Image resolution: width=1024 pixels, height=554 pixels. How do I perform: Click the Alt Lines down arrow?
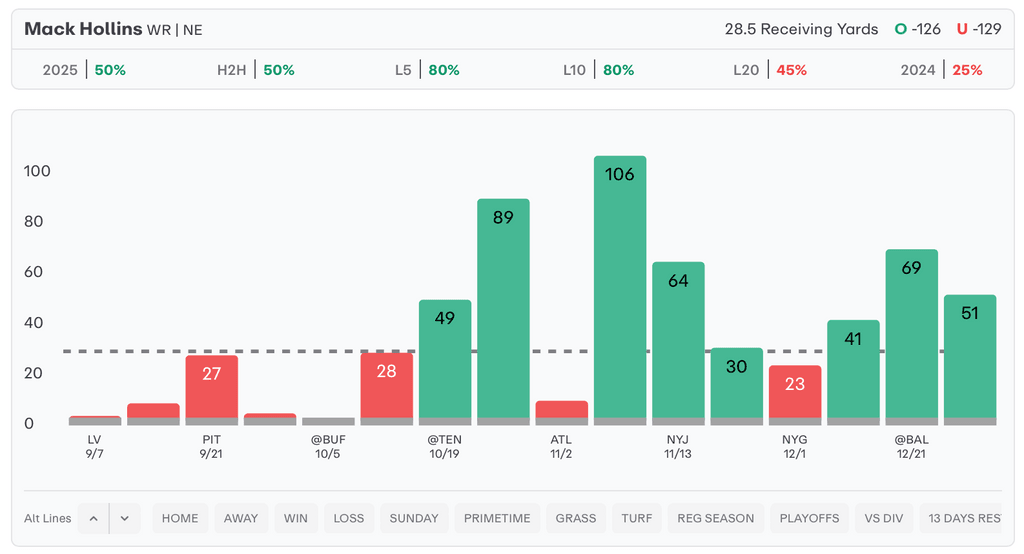(125, 518)
